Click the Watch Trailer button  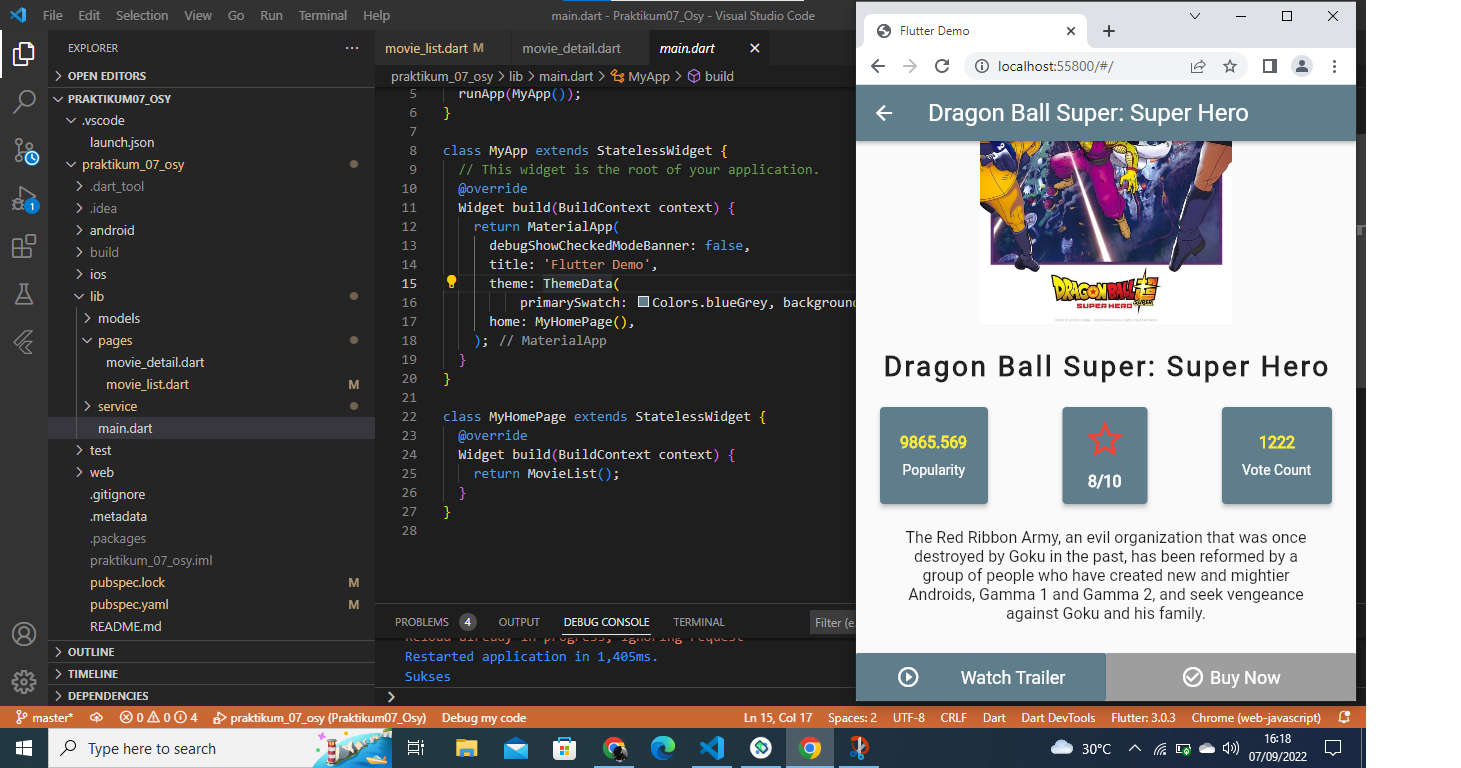coord(981,677)
